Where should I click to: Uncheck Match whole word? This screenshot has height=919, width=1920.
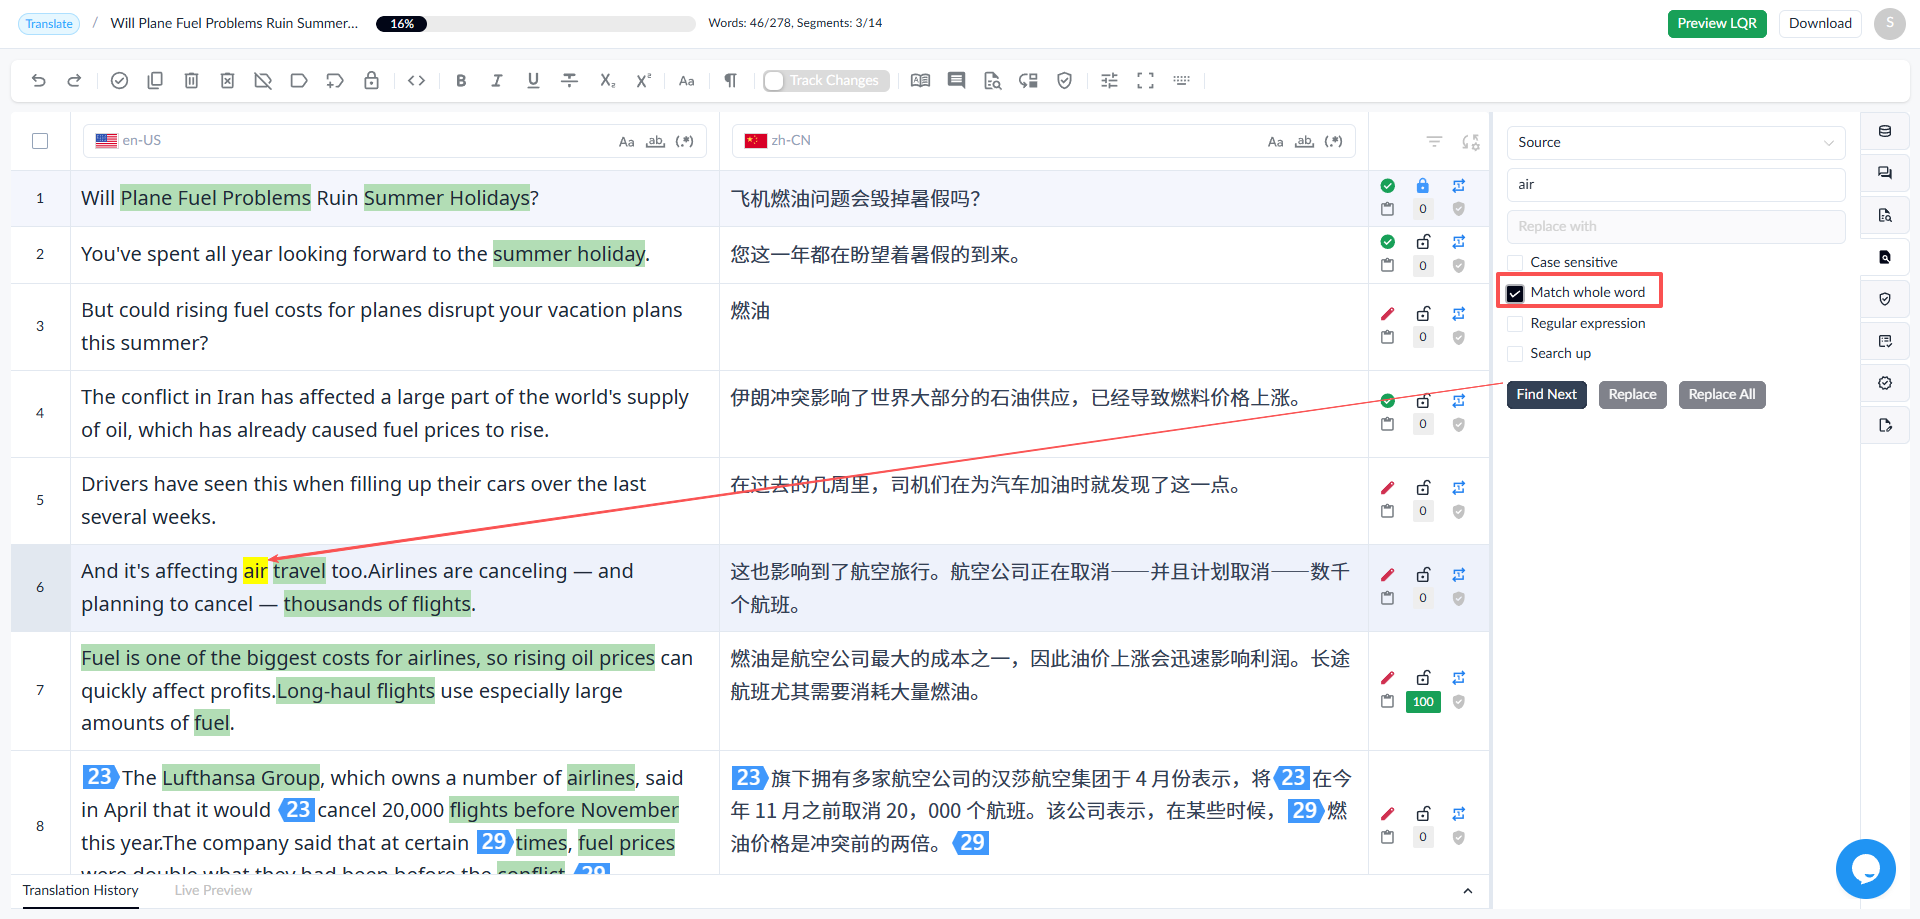[1515, 293]
